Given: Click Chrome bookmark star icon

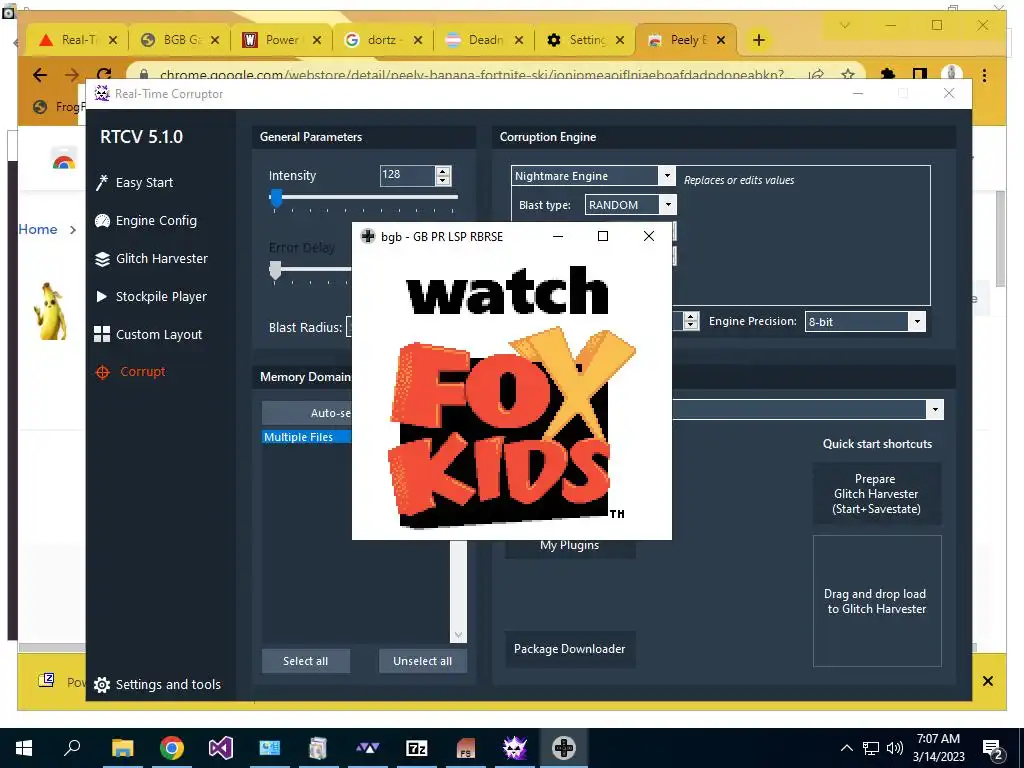Looking at the screenshot, I should click(x=848, y=74).
